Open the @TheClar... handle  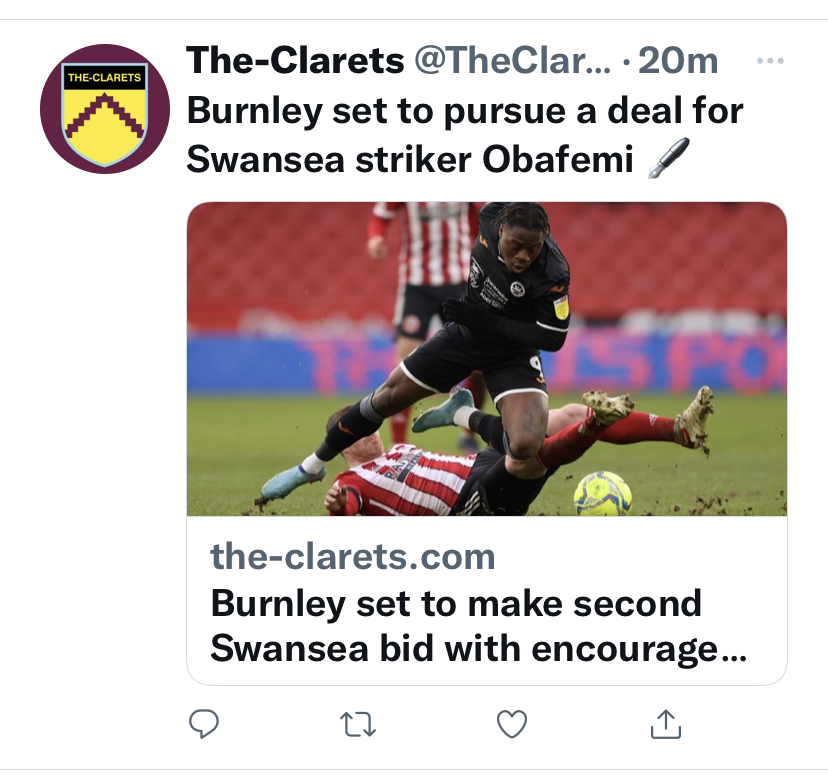point(512,62)
